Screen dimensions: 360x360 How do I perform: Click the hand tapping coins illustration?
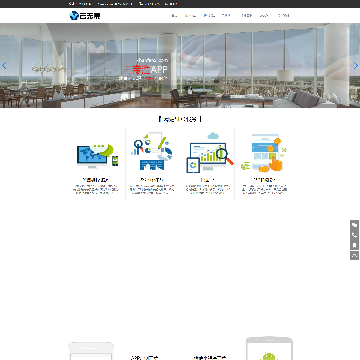(264, 154)
